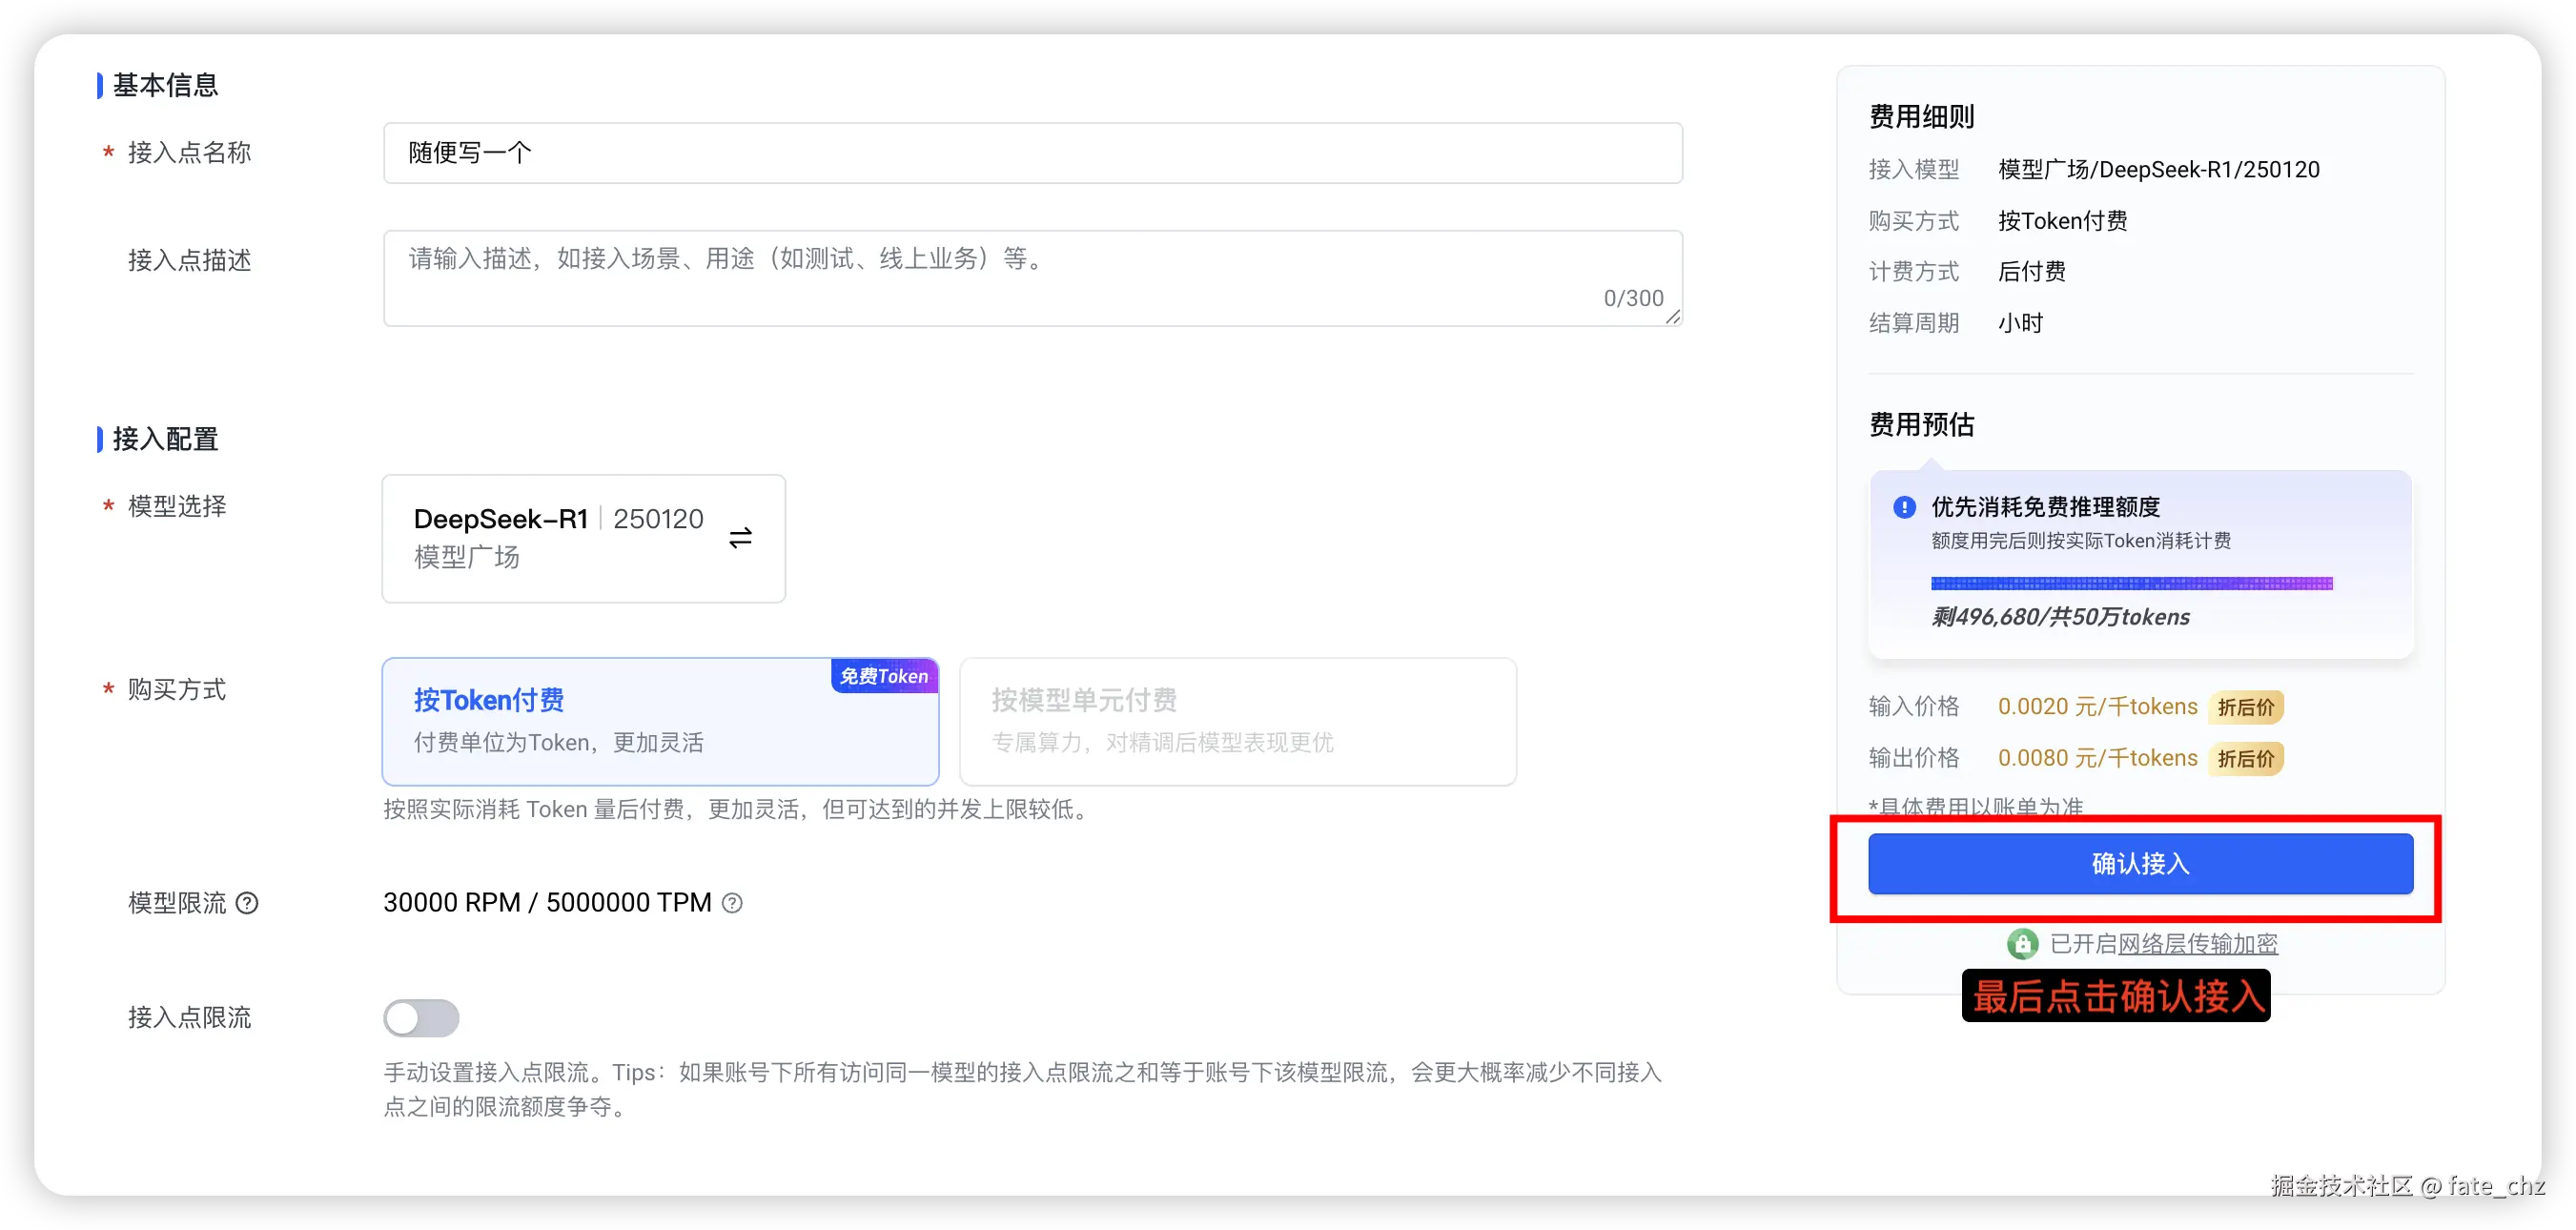Image resolution: width=2576 pixels, height=1230 pixels.
Task: Enable the 接入点限流 switch
Action: [421, 1017]
